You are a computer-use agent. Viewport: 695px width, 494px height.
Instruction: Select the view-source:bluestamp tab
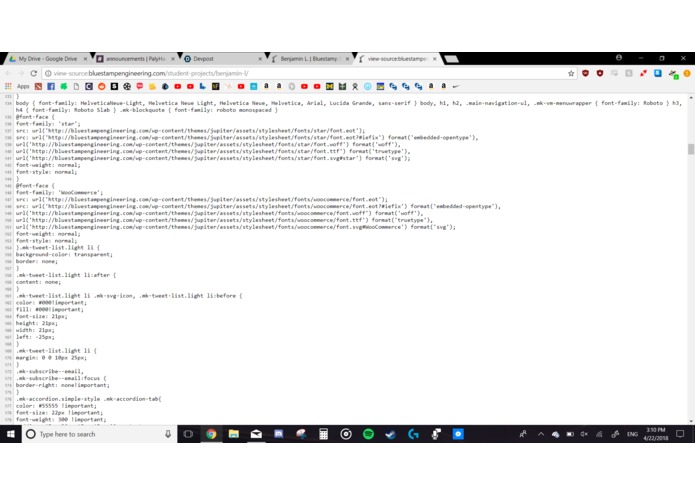(397, 58)
